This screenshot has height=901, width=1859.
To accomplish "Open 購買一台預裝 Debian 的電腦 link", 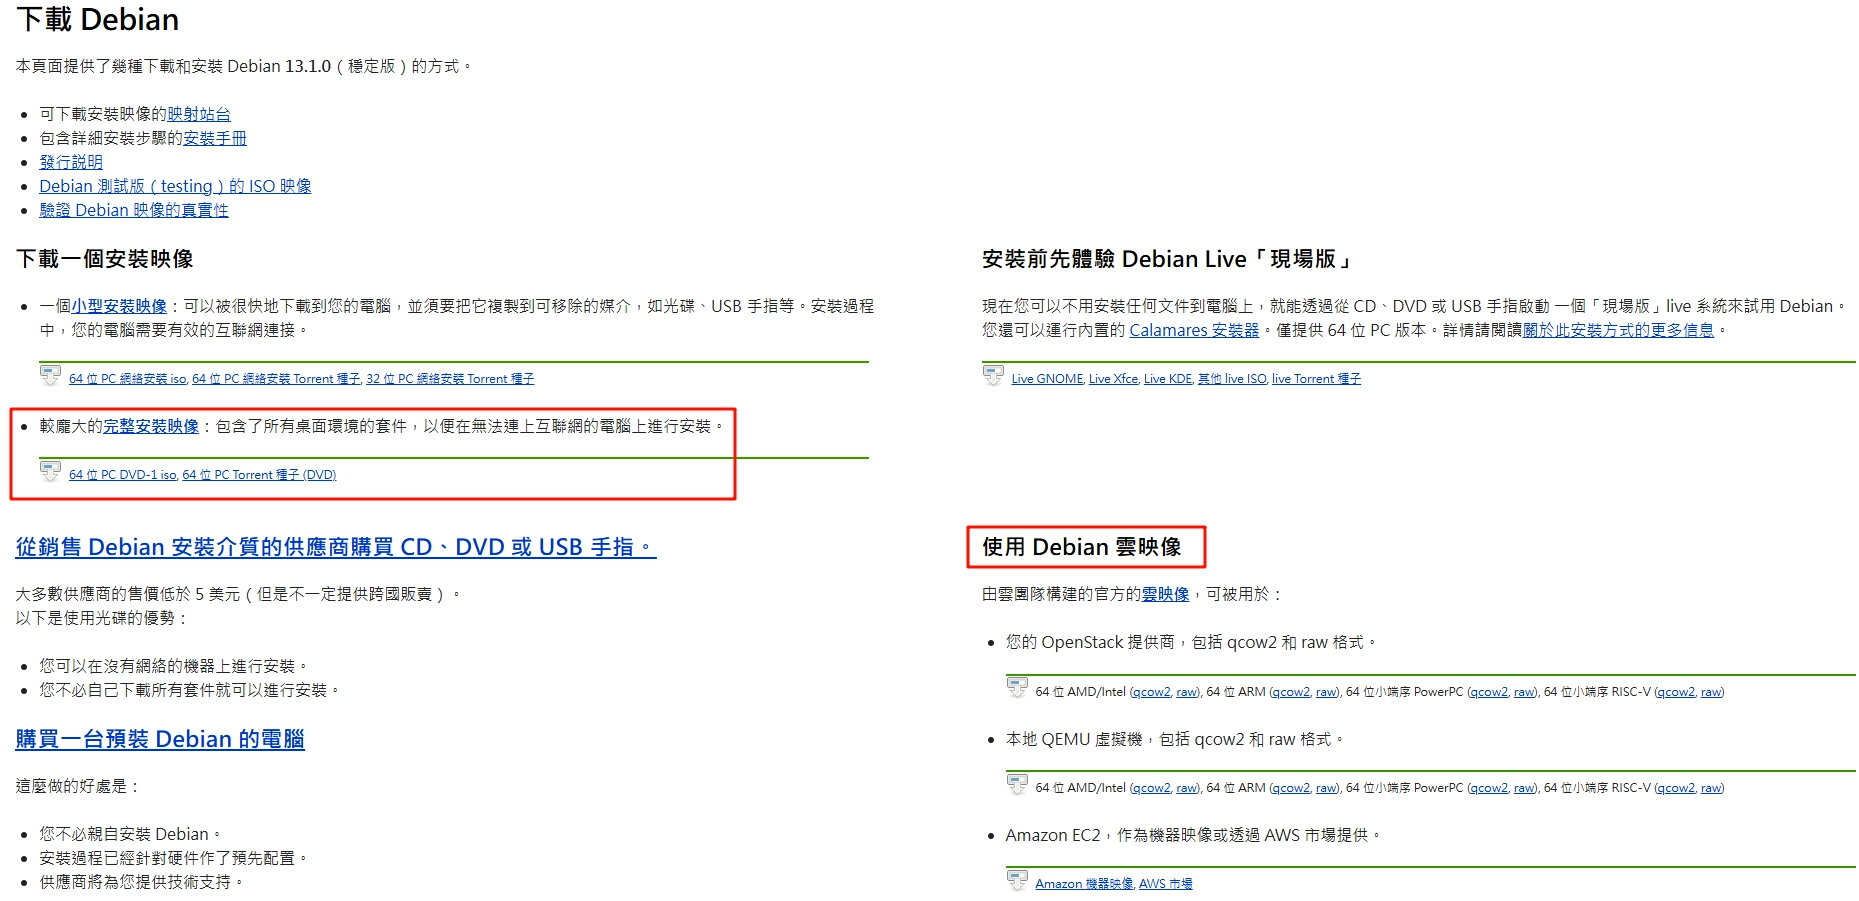I will 162,739.
